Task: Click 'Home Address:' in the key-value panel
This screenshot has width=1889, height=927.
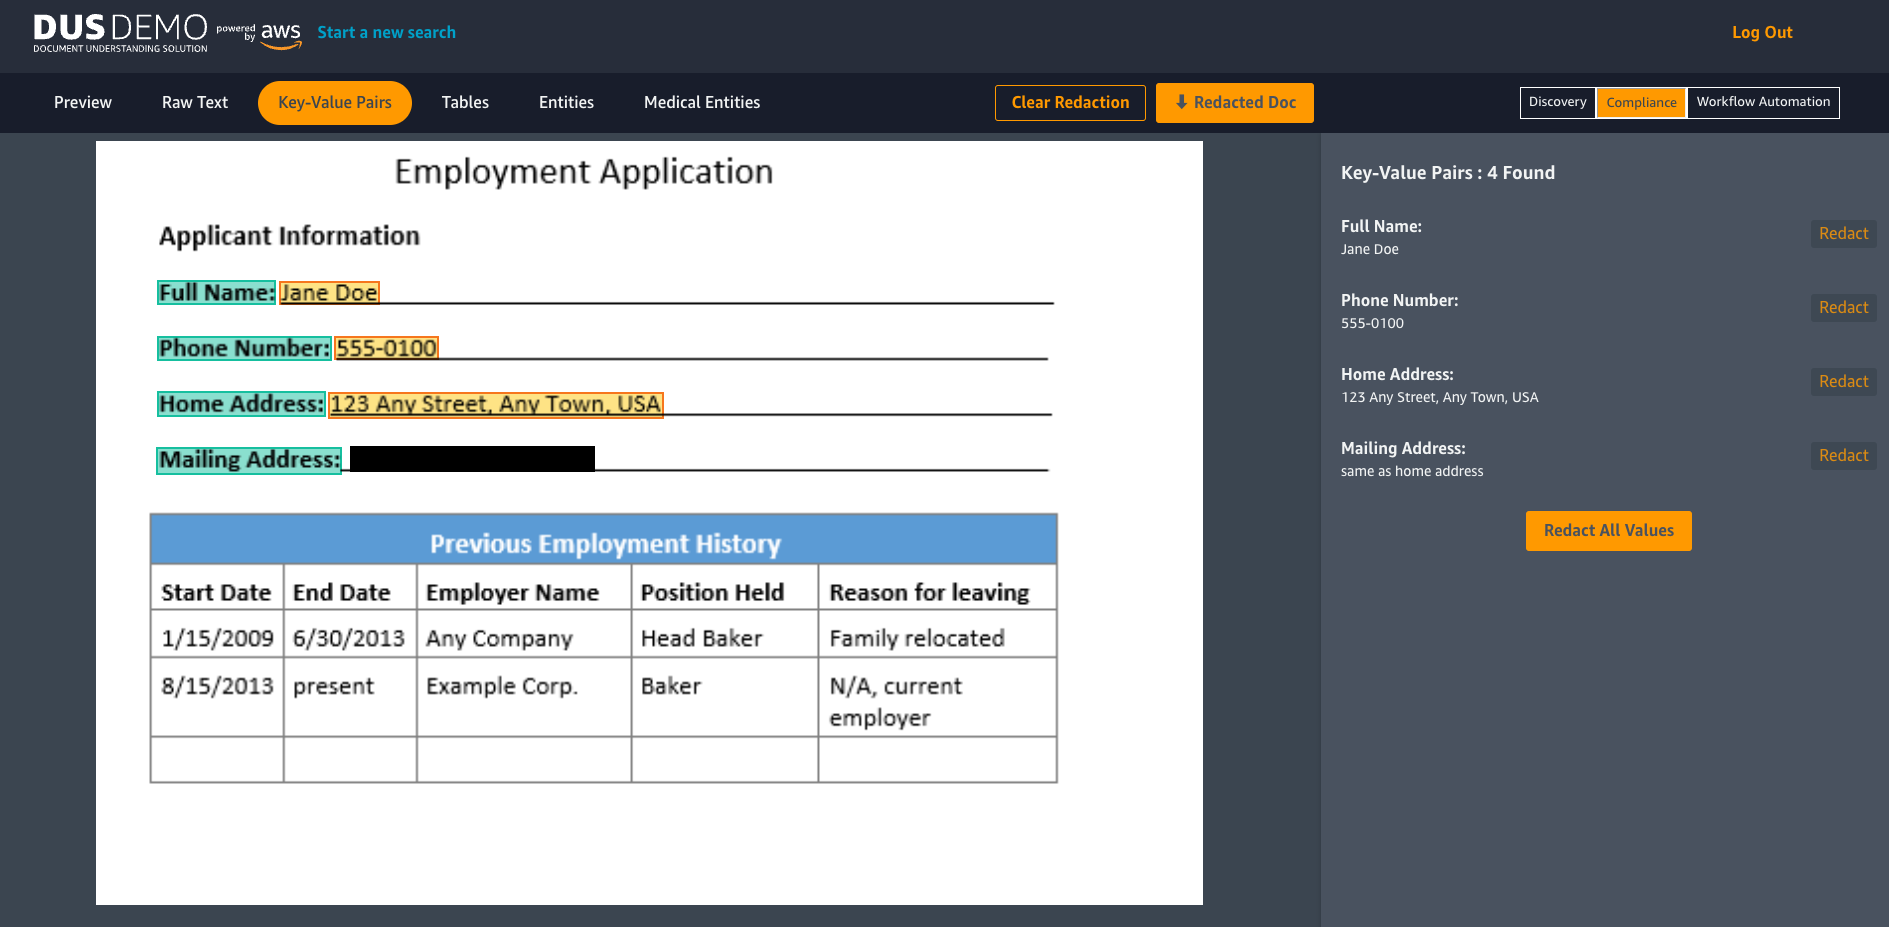Action: (x=1397, y=374)
